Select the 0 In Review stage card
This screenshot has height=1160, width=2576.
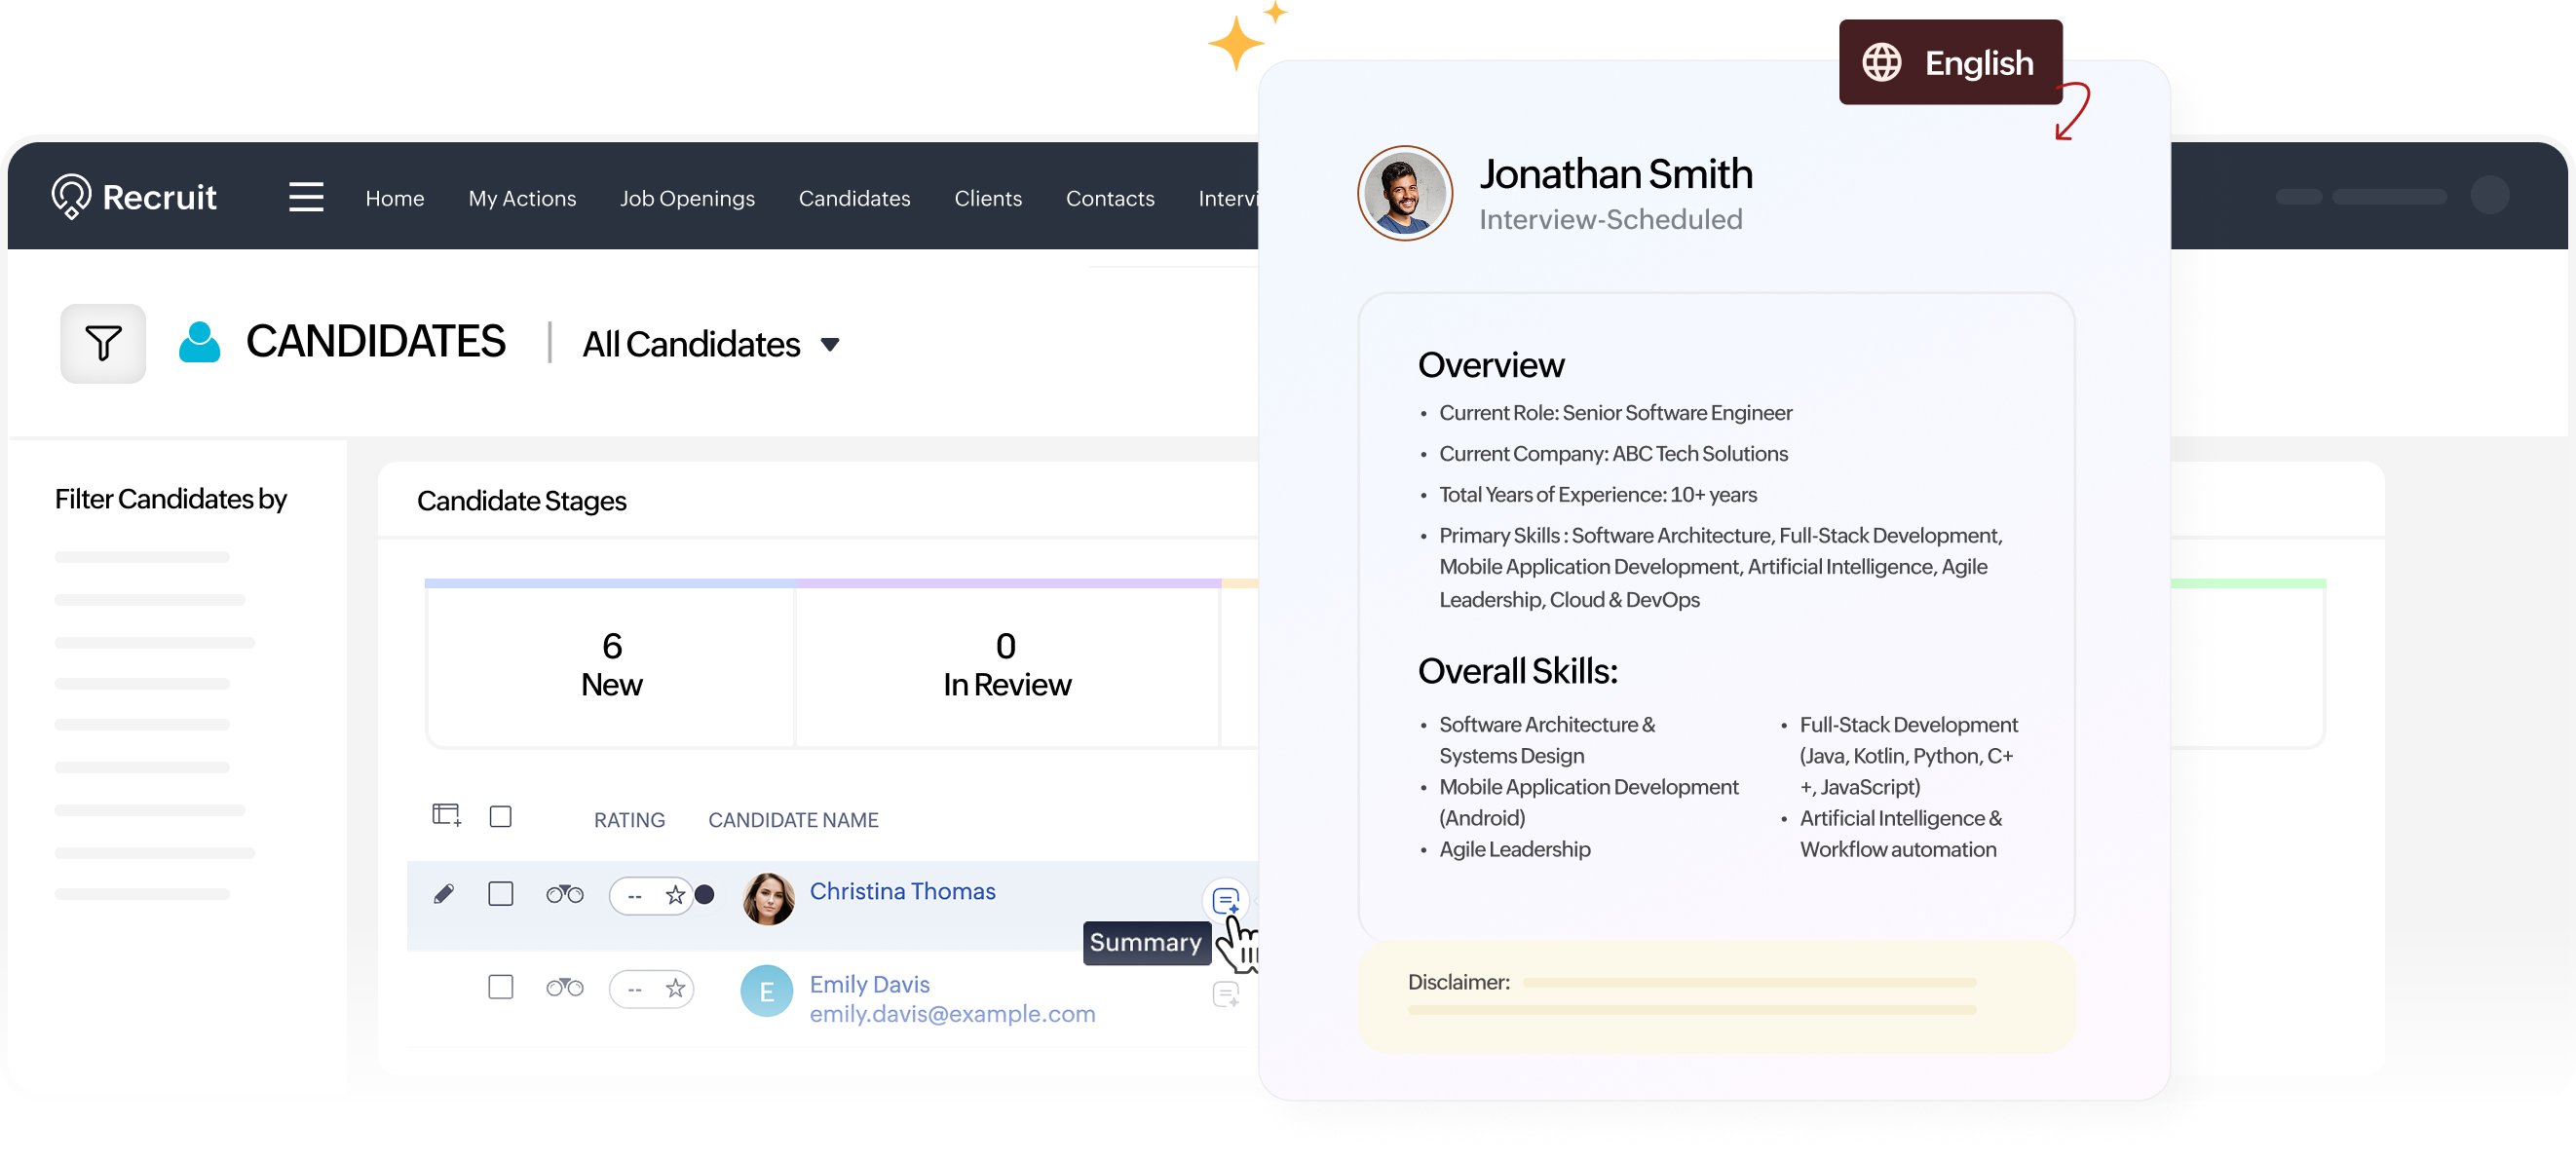tap(1006, 665)
